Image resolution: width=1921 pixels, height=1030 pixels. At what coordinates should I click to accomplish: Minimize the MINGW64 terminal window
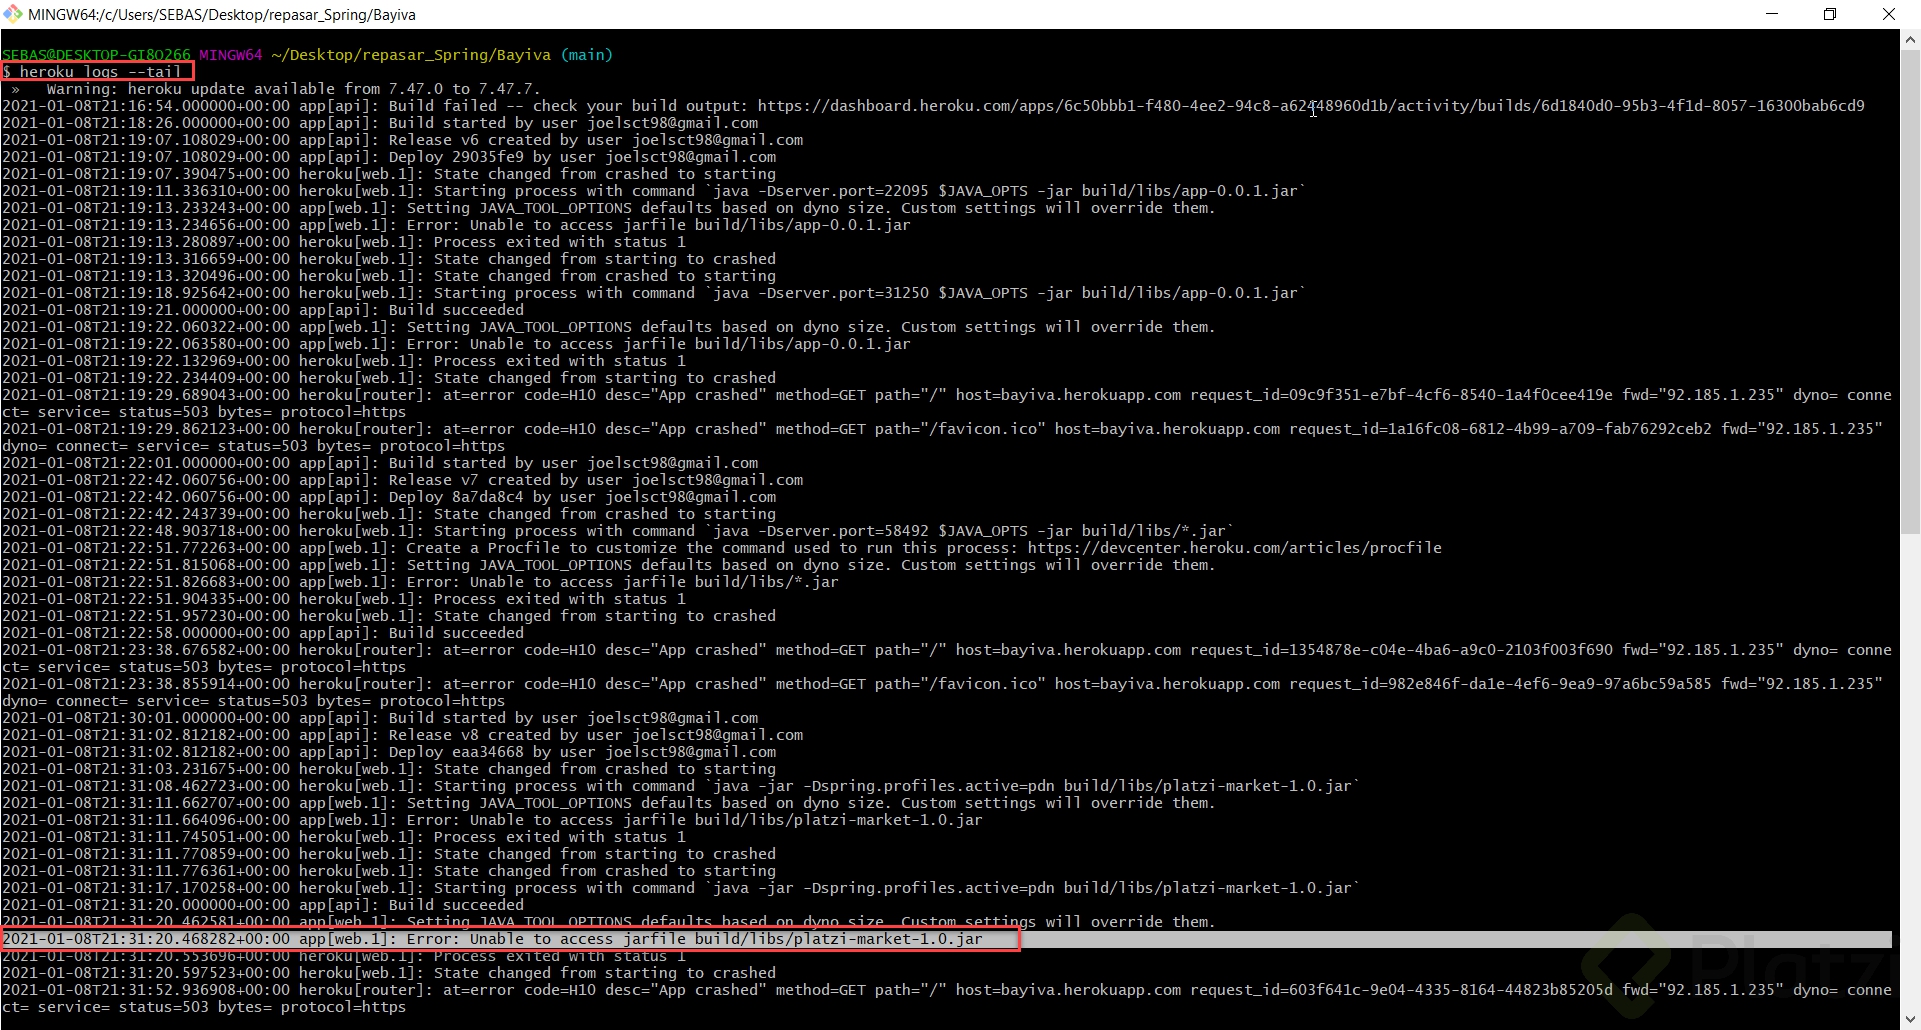[x=1772, y=14]
